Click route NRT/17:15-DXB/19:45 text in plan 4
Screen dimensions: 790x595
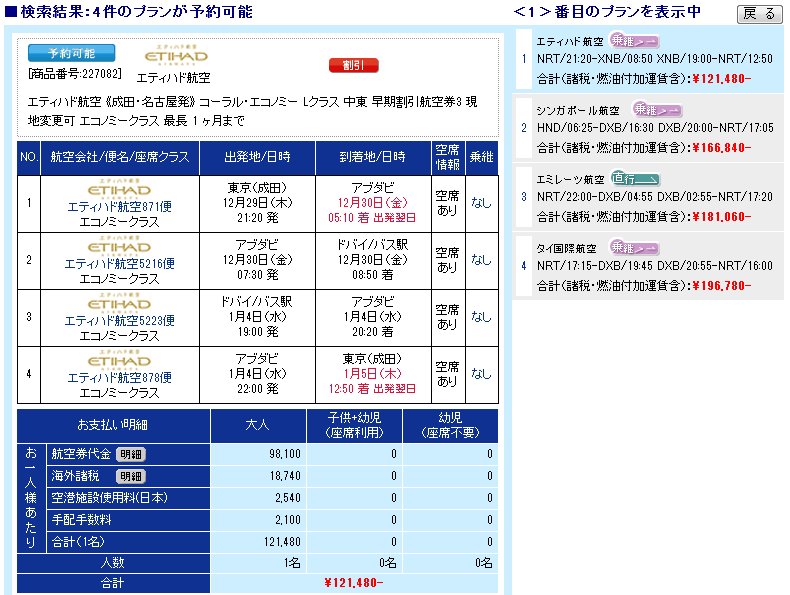(x=597, y=266)
